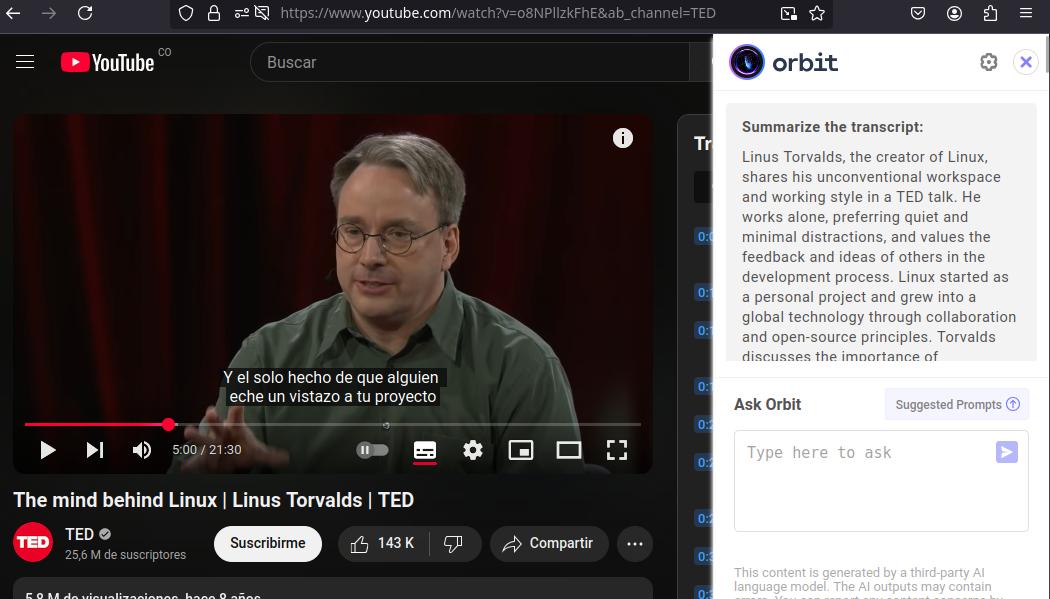
Task: Bookmark this page with the star icon
Action: coord(817,13)
